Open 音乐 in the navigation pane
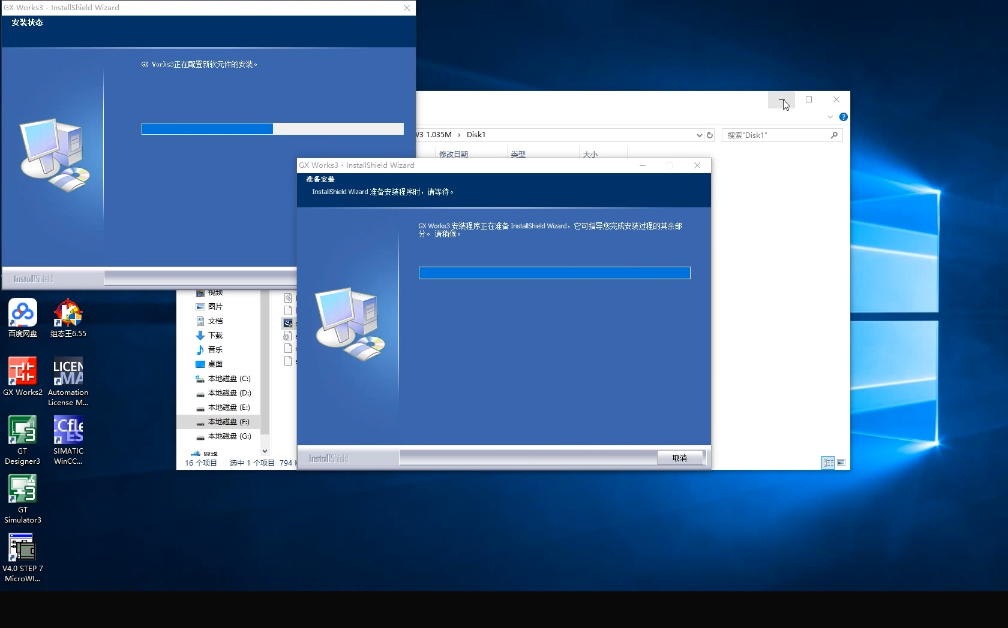 (210, 350)
